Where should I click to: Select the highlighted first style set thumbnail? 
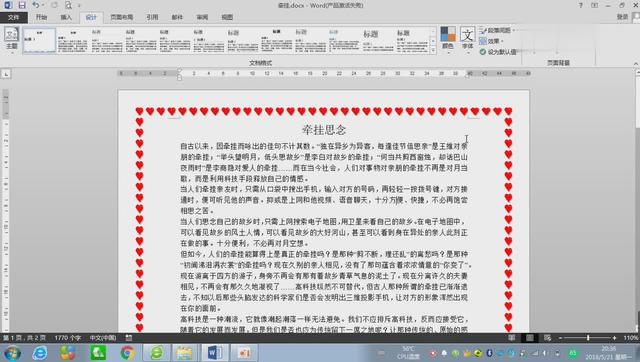pos(39,40)
